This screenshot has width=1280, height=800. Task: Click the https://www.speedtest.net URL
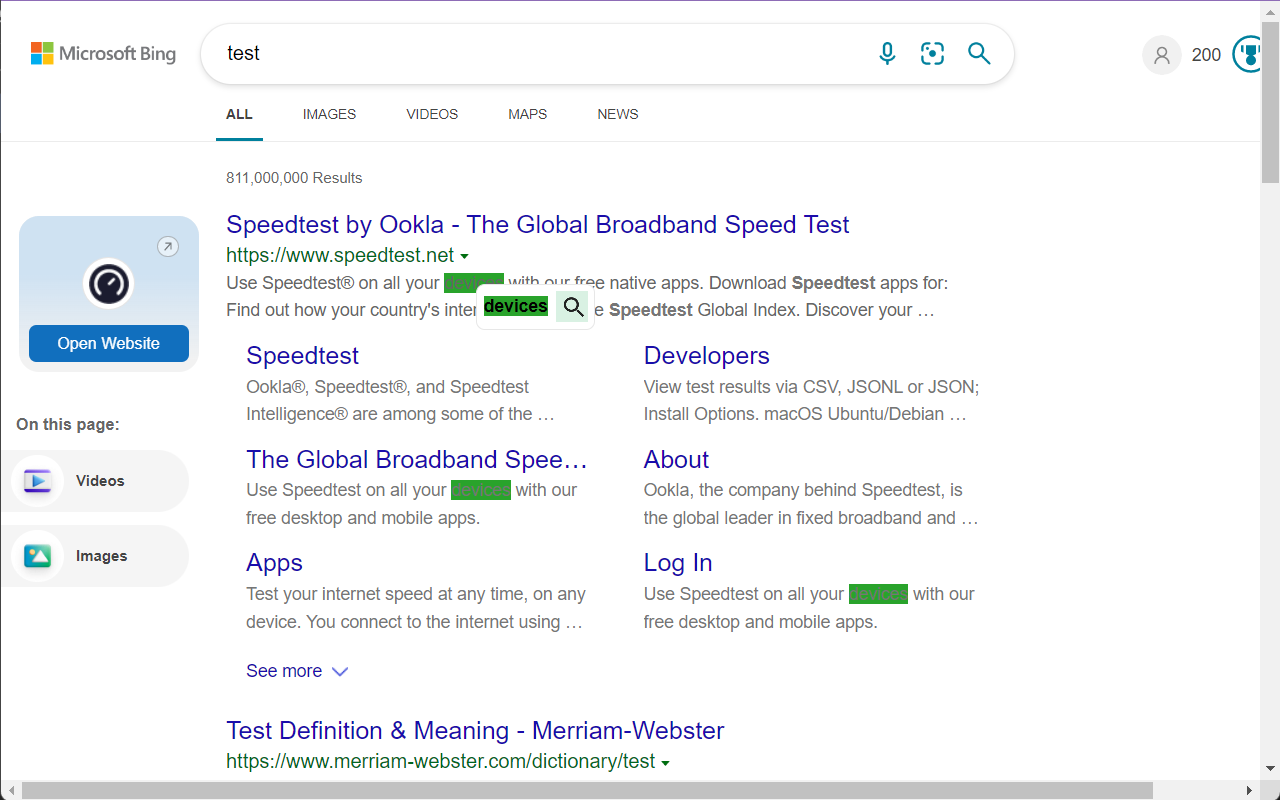coord(340,255)
